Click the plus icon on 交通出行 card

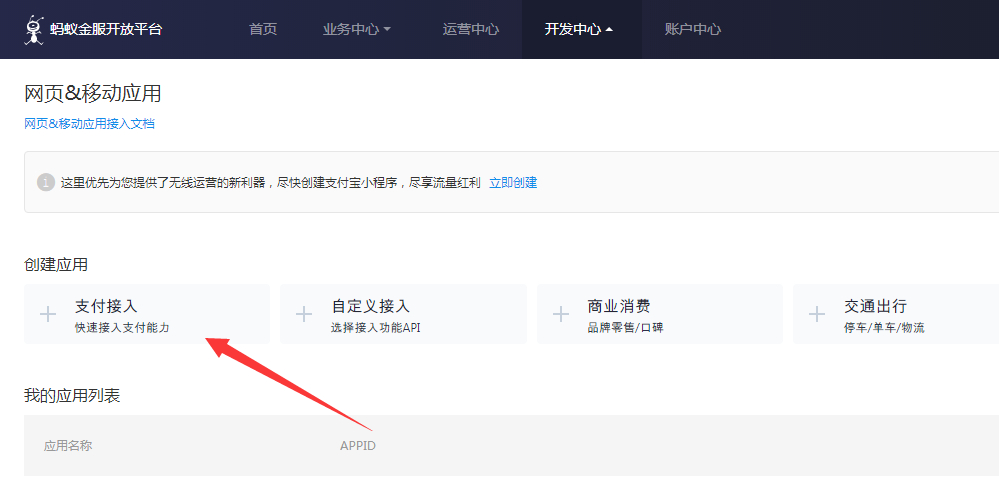pyautogui.click(x=817, y=315)
